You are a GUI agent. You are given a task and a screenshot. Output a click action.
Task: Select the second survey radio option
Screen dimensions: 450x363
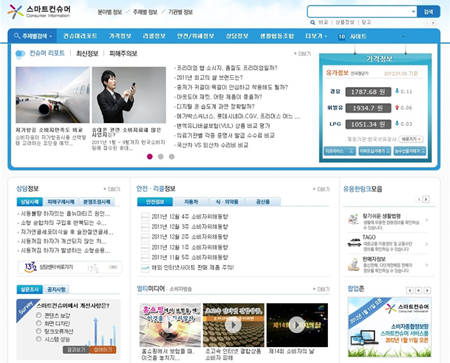[39, 323]
